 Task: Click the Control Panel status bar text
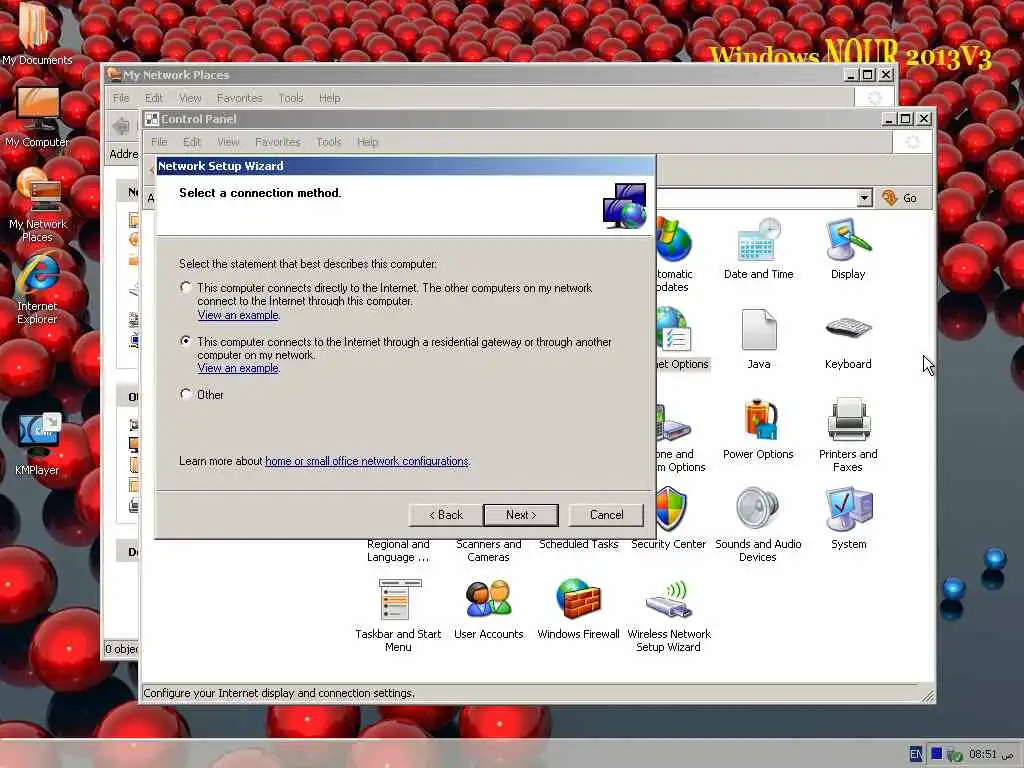click(279, 693)
